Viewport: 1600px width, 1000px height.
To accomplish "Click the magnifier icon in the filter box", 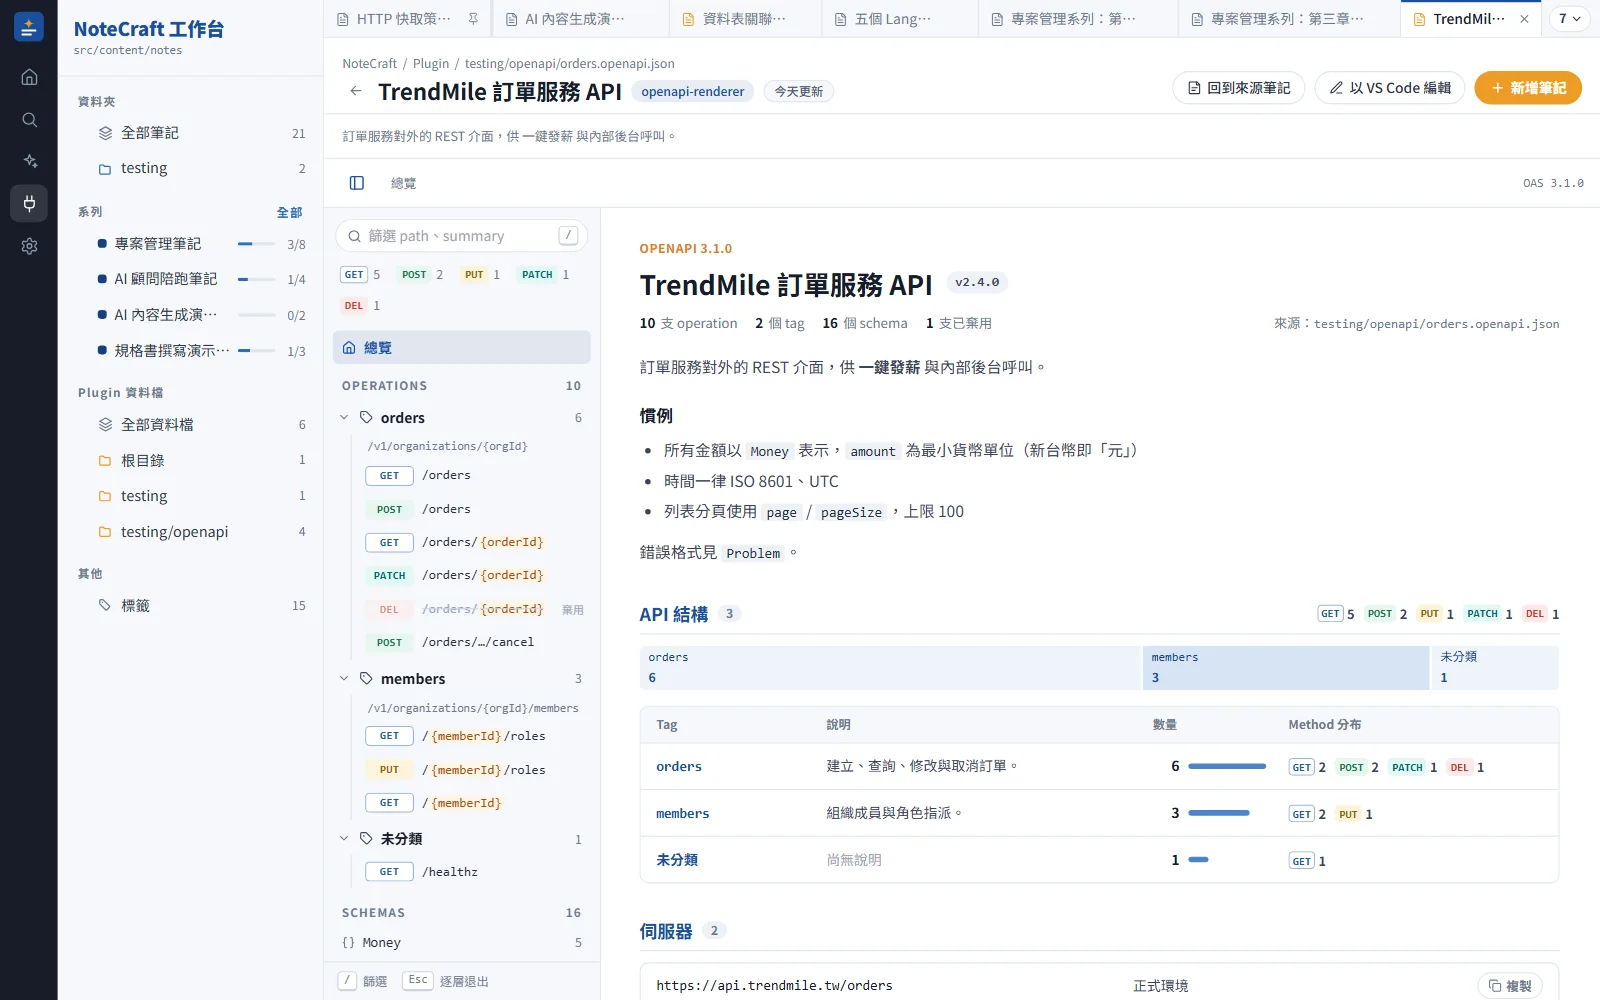I will click(354, 237).
